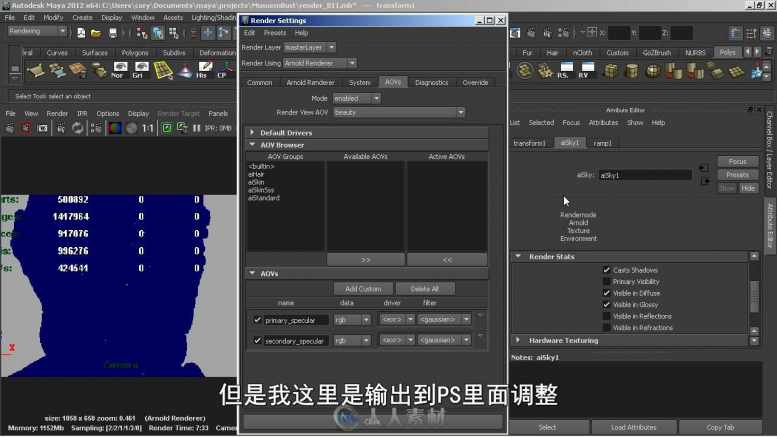Open the Rendering menu set dropdown
This screenshot has width=777, height=437.
click(x=37, y=31)
